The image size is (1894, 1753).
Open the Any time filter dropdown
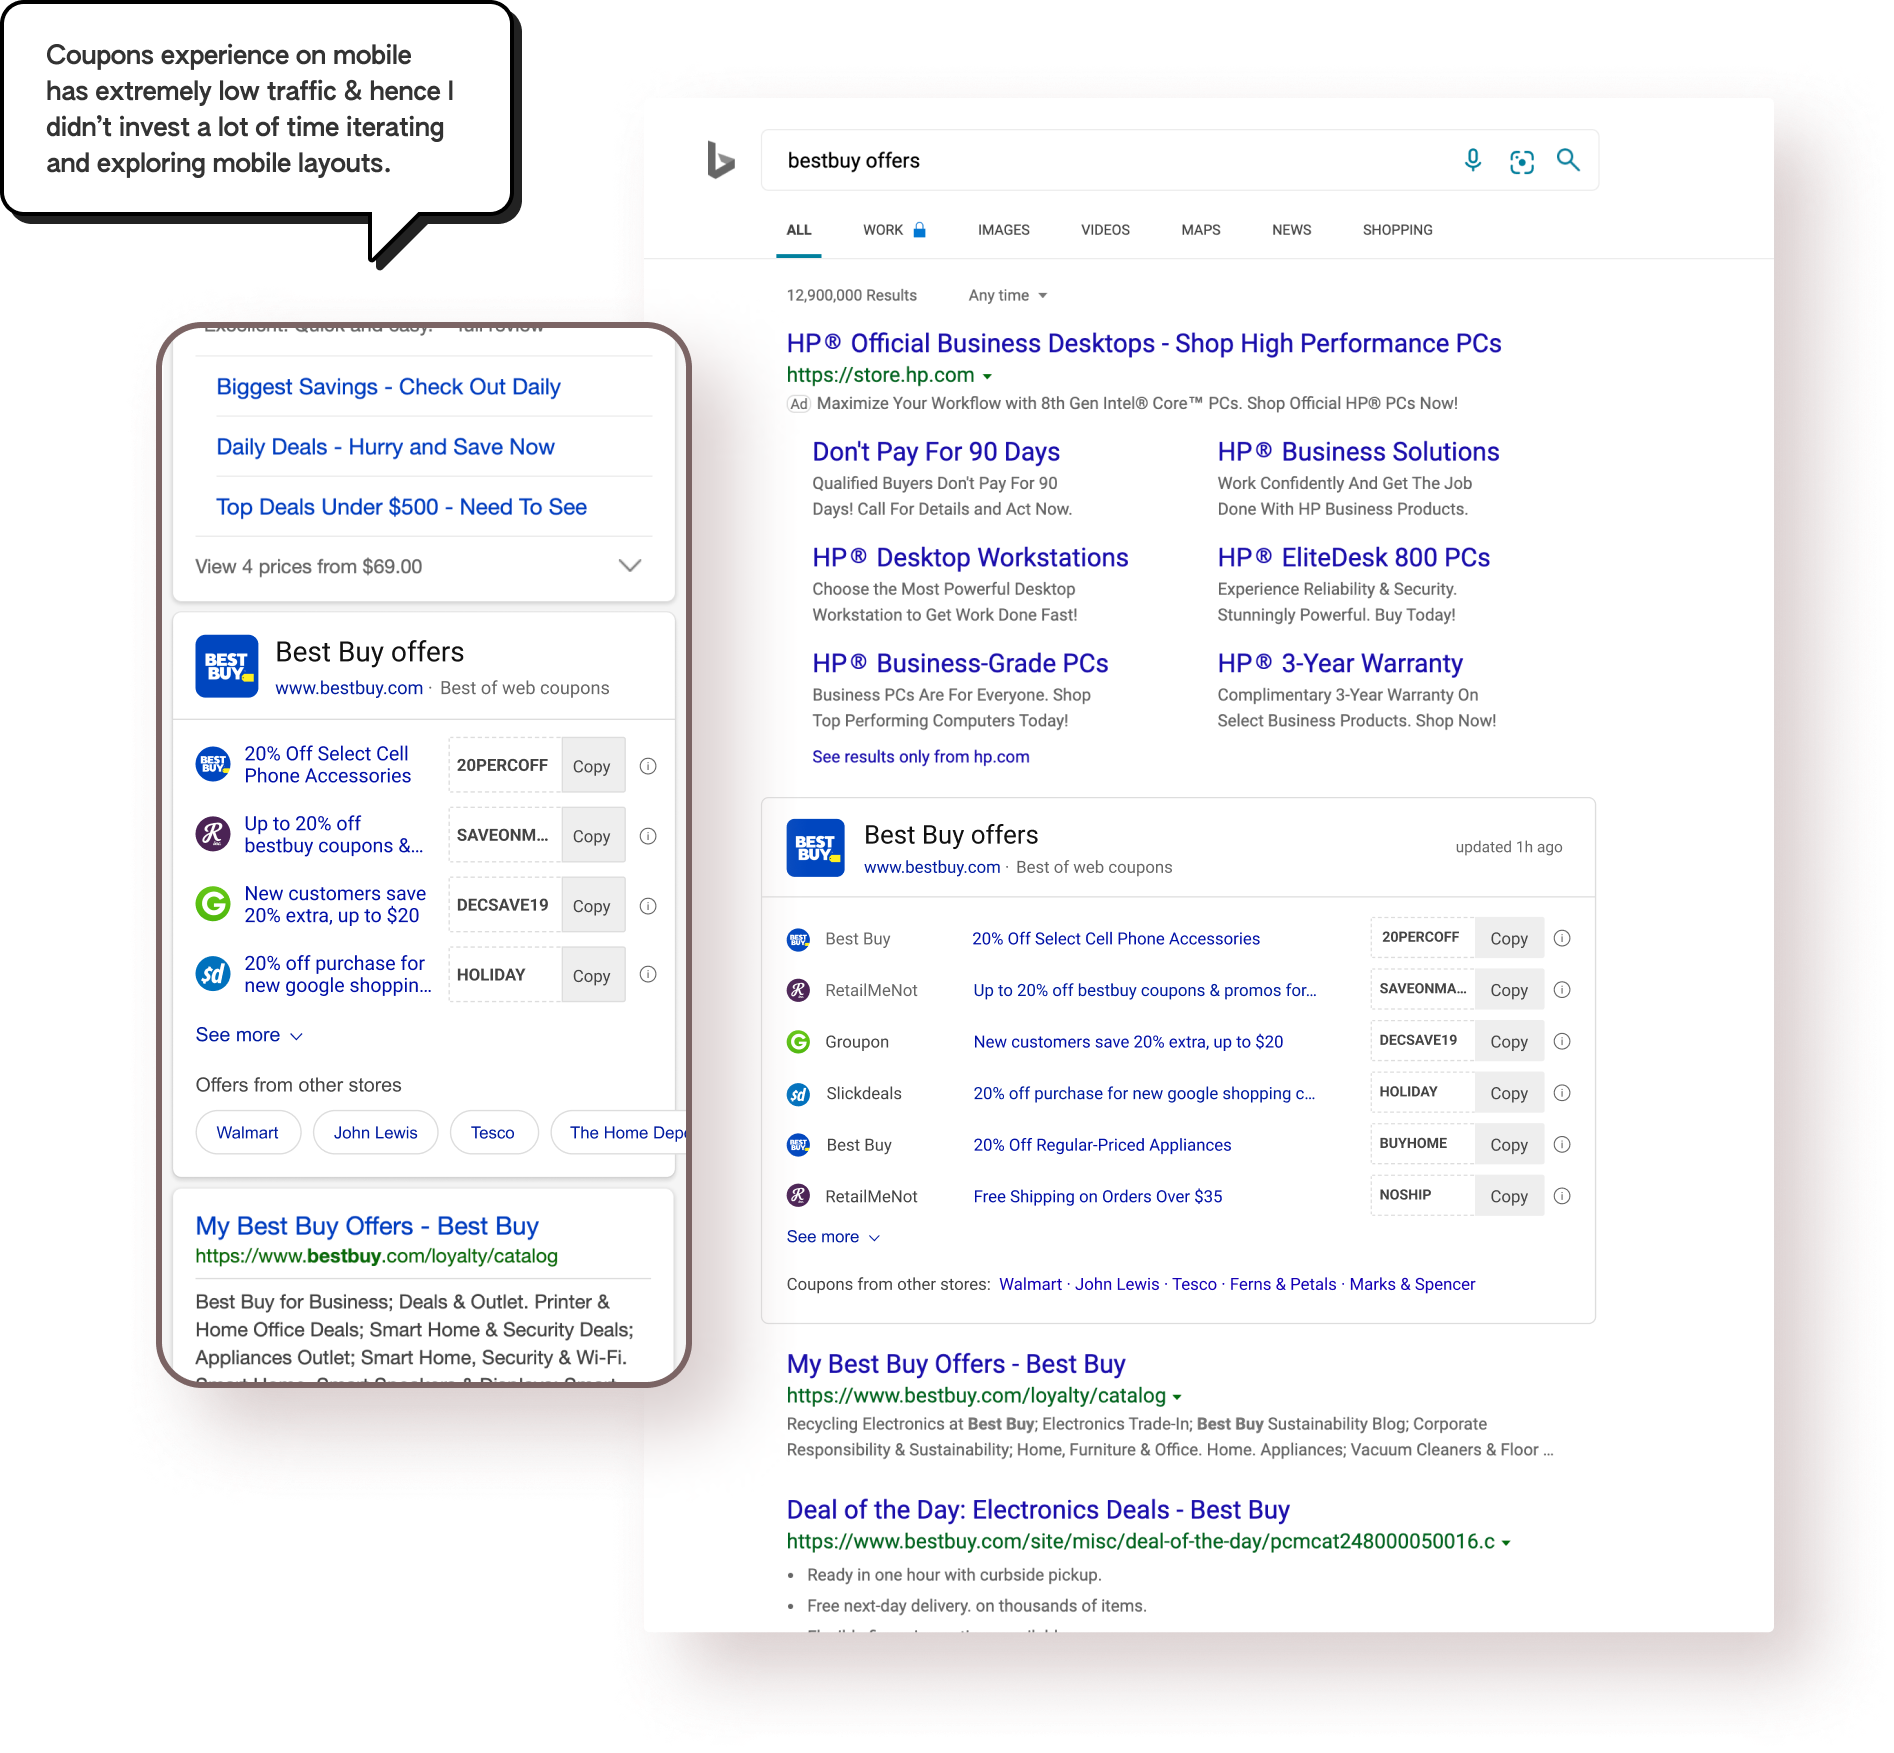[1007, 296]
